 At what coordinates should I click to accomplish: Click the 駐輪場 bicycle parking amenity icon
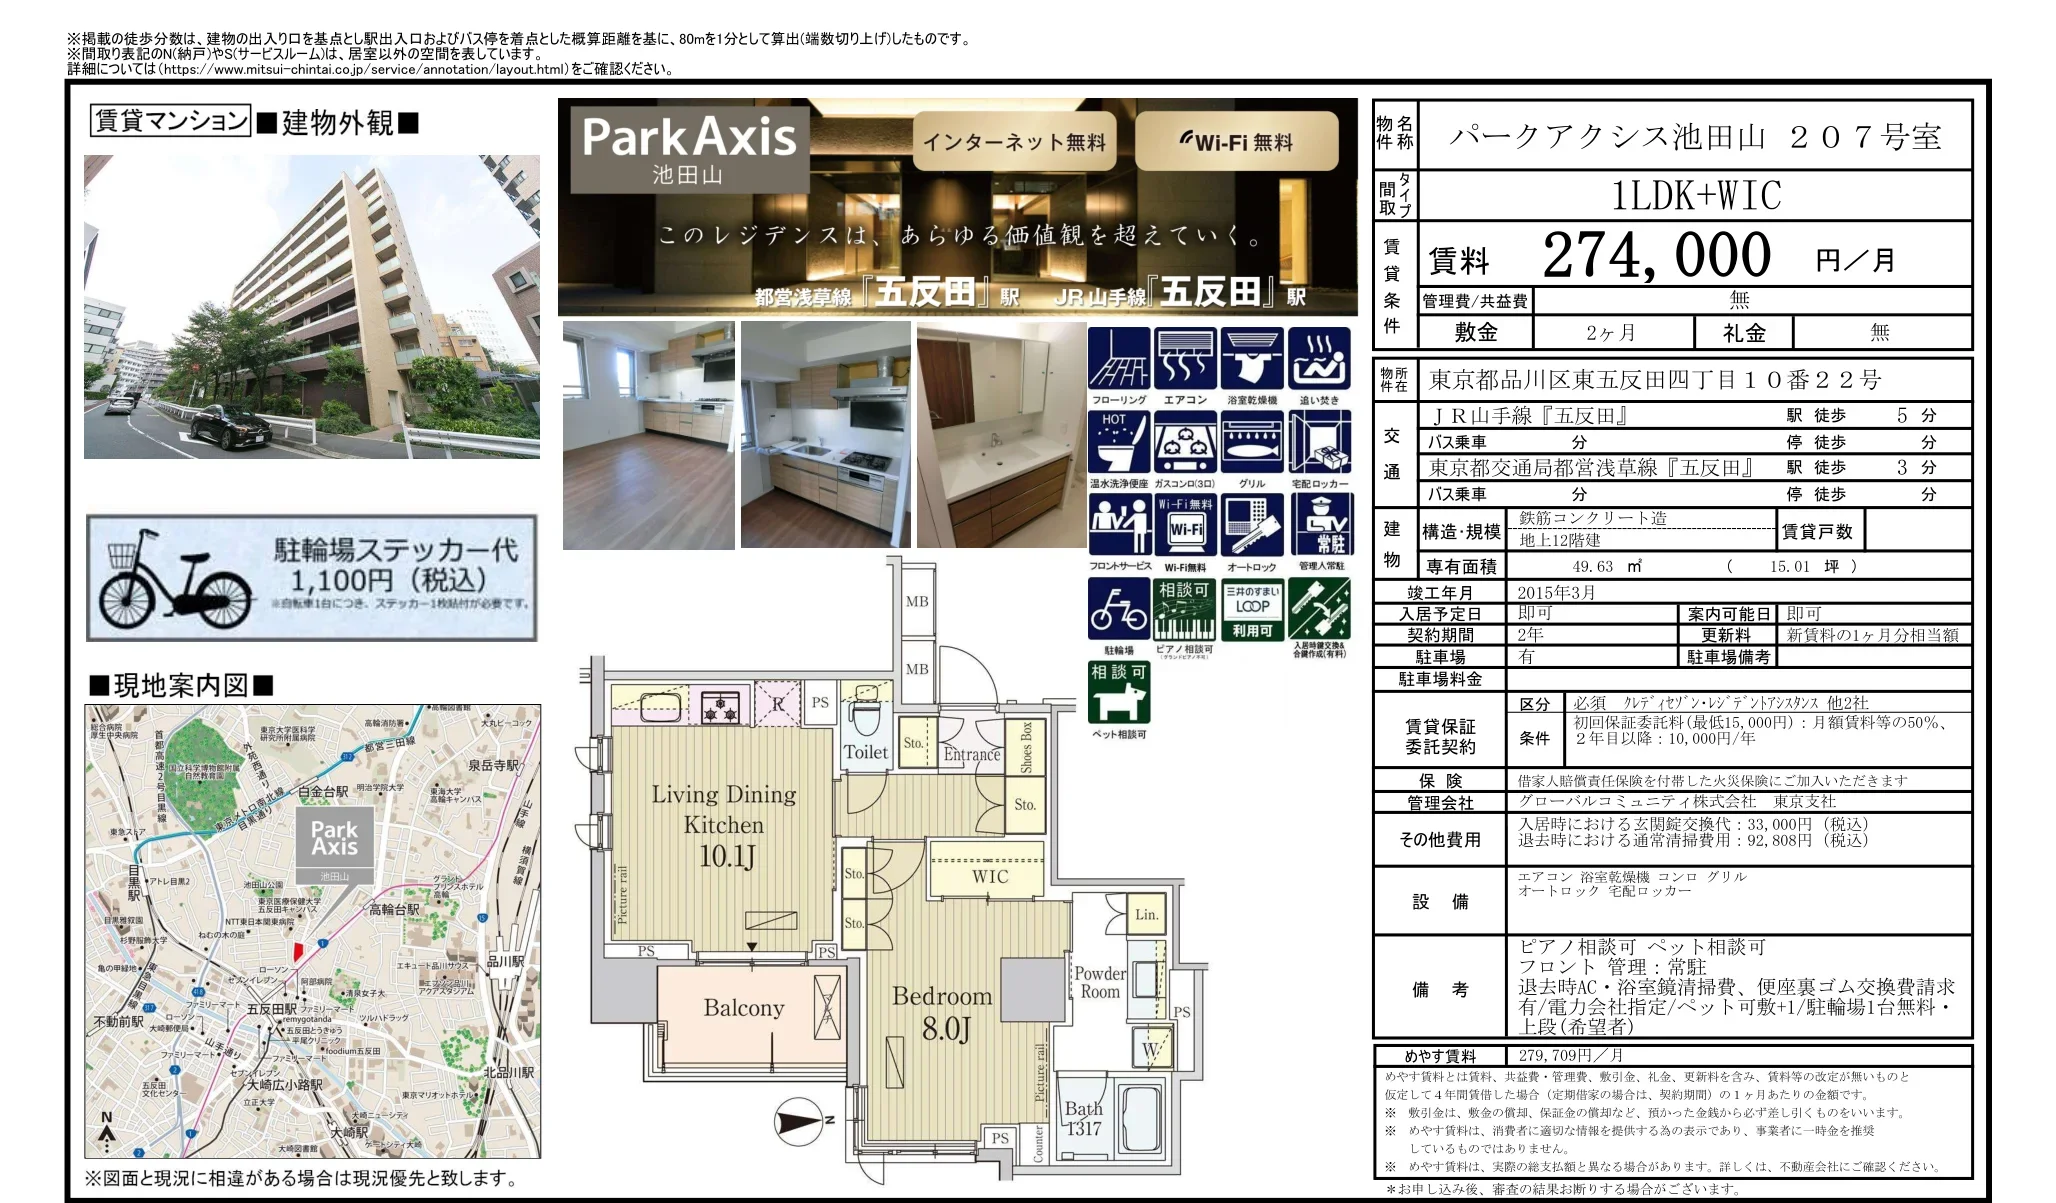click(x=1118, y=609)
